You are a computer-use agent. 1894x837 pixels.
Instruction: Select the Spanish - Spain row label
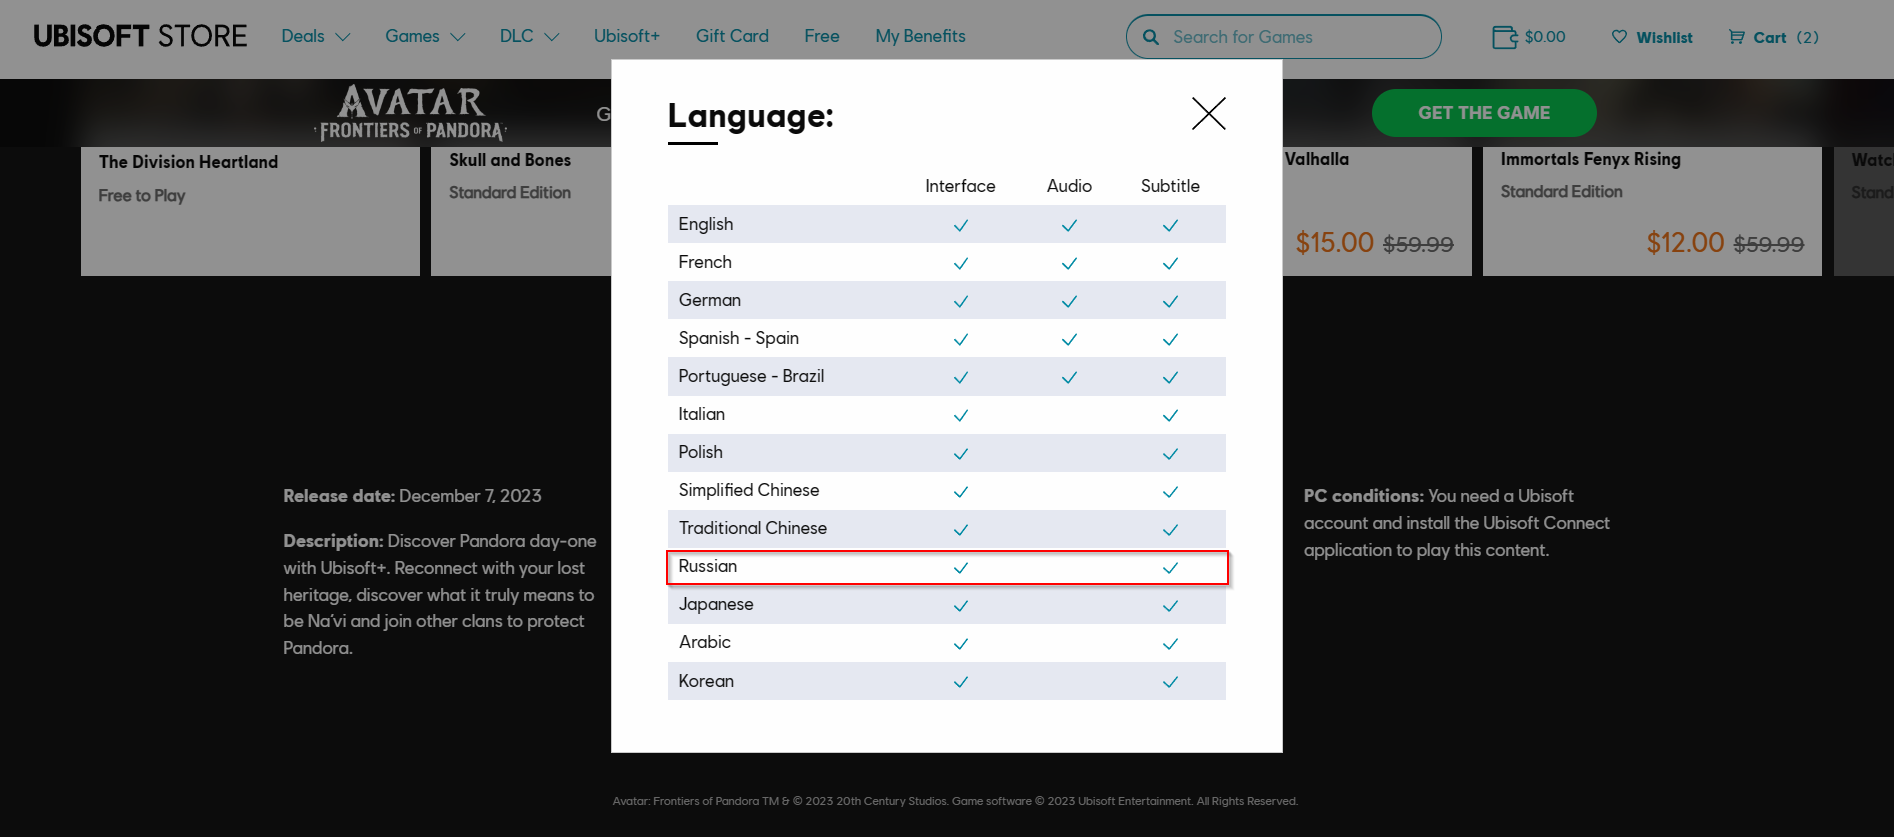pyautogui.click(x=739, y=338)
